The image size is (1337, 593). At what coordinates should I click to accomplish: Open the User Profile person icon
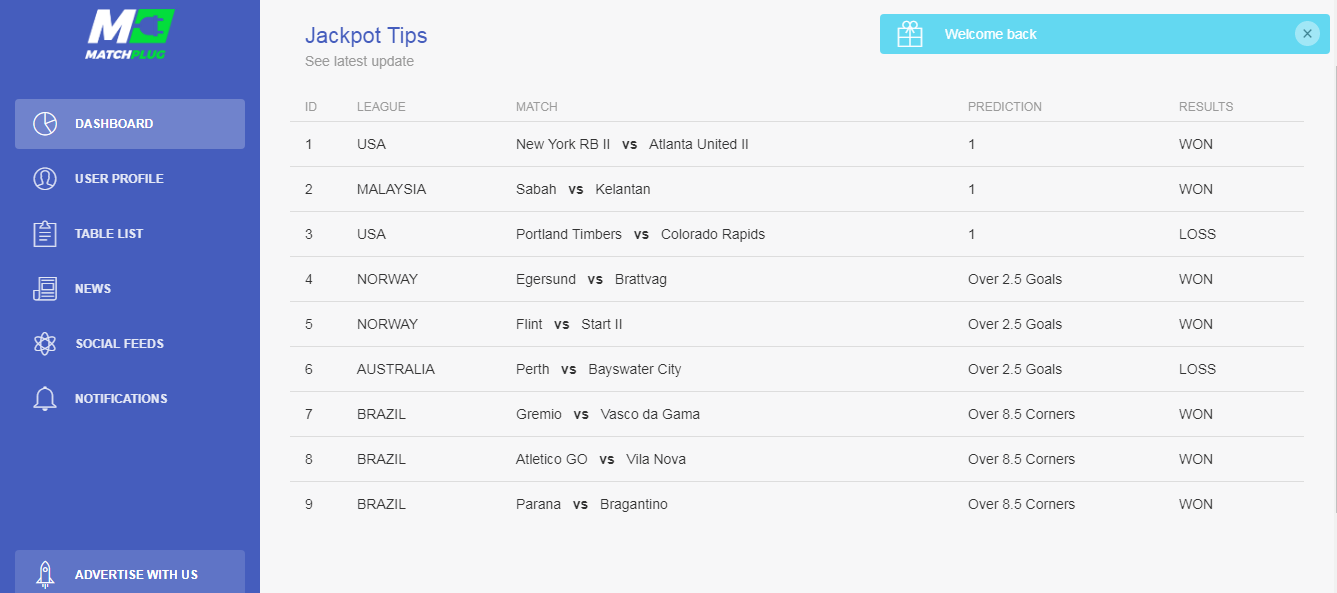click(x=45, y=179)
